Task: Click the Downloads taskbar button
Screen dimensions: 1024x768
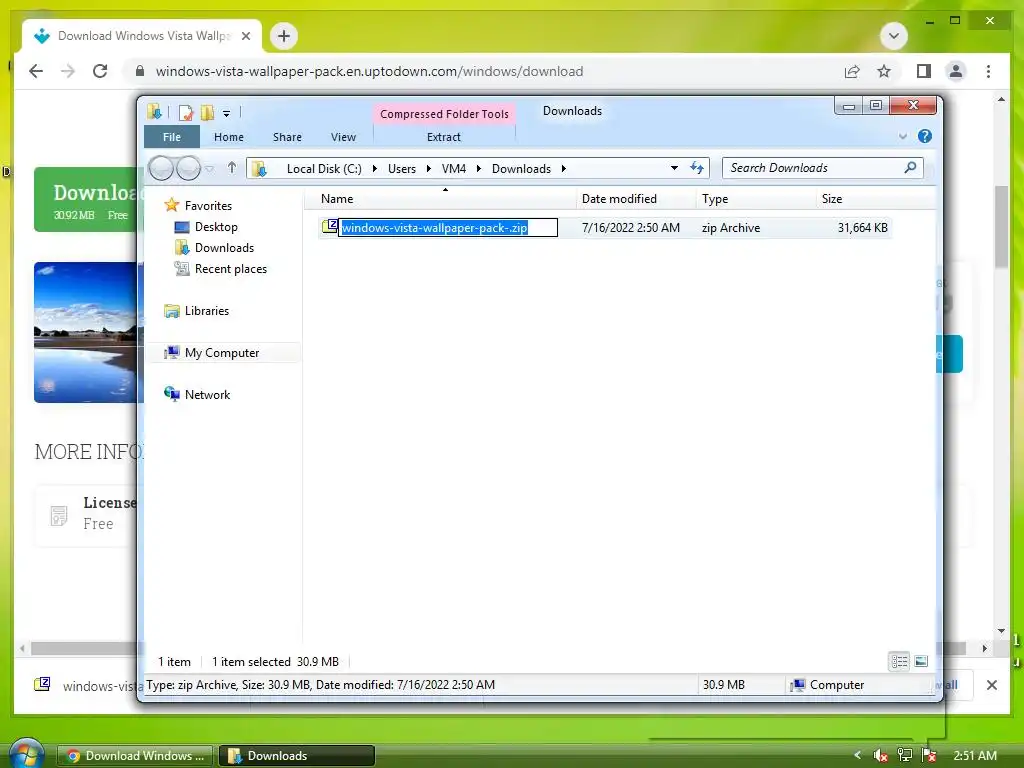Action: point(296,756)
